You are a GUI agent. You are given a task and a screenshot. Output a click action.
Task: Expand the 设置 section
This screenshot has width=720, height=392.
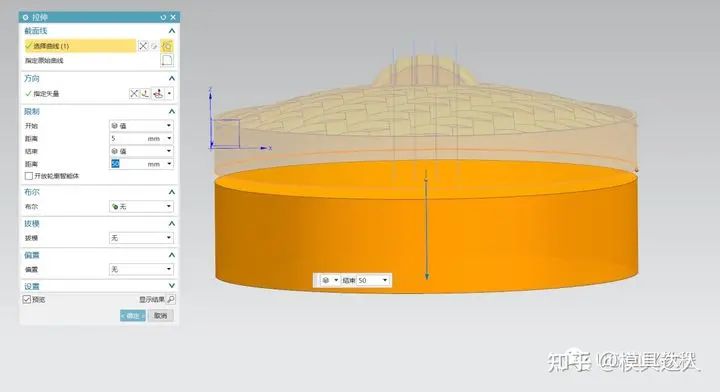point(172,286)
